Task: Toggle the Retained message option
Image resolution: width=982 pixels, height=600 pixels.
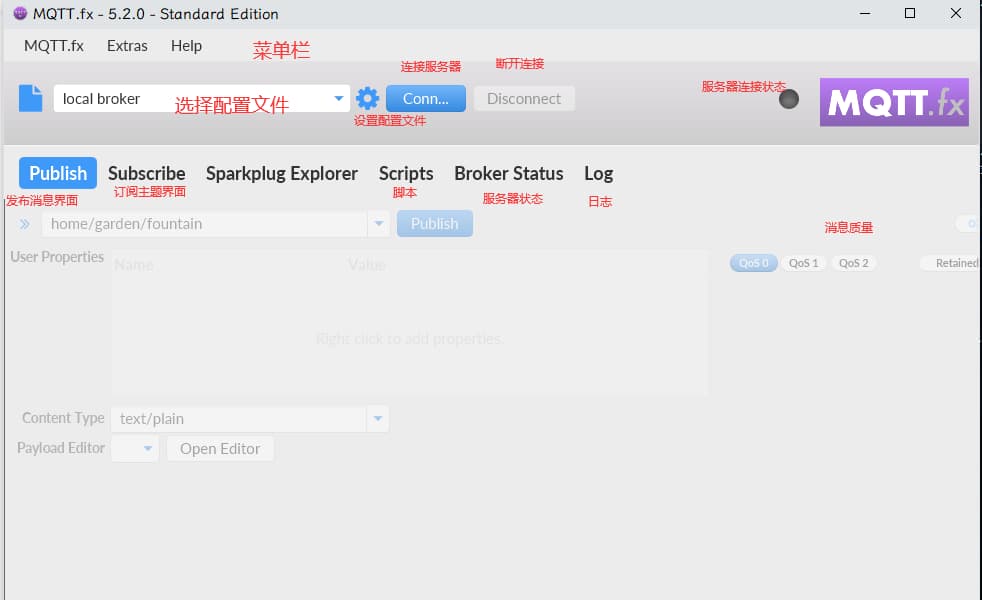Action: pyautogui.click(x=950, y=263)
